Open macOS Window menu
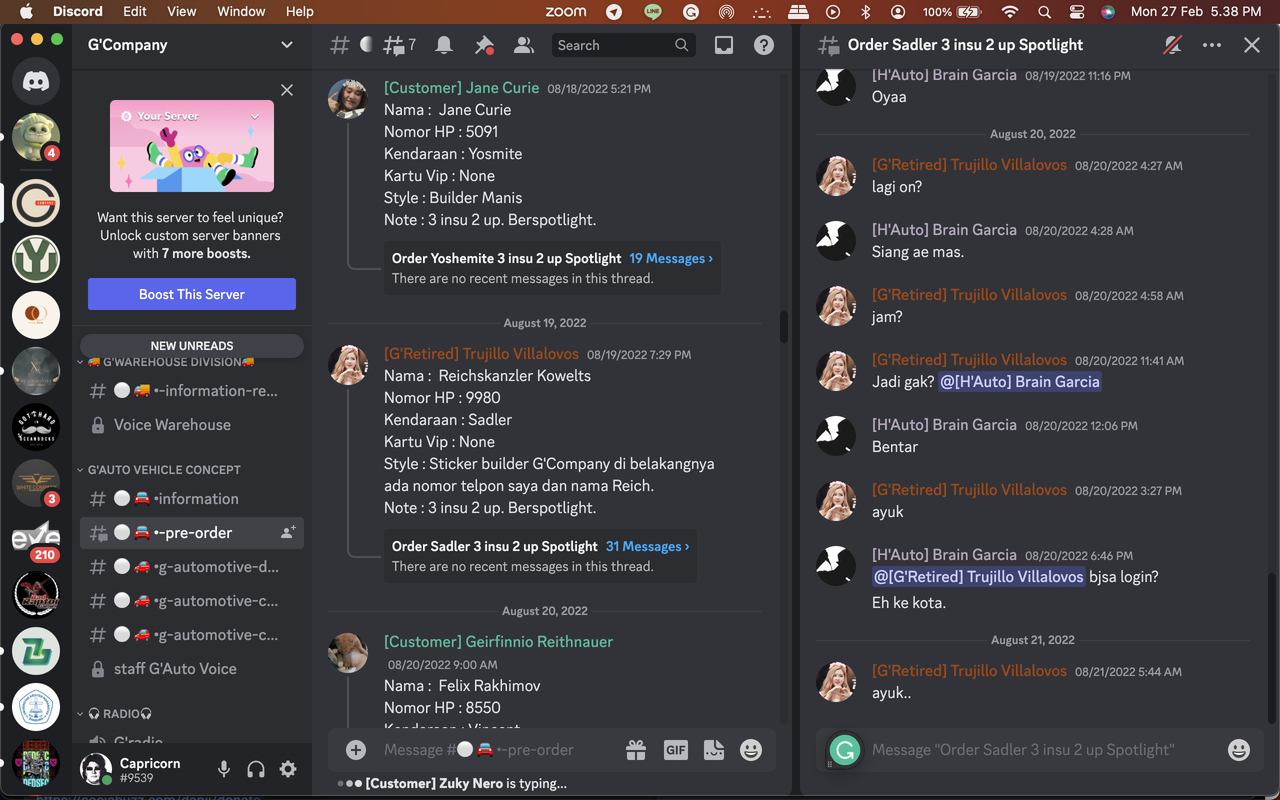 (241, 11)
